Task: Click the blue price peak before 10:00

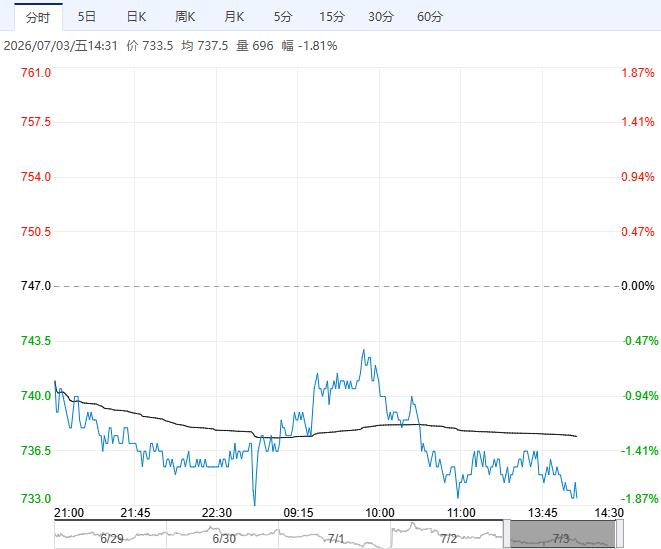Action: tap(364, 350)
